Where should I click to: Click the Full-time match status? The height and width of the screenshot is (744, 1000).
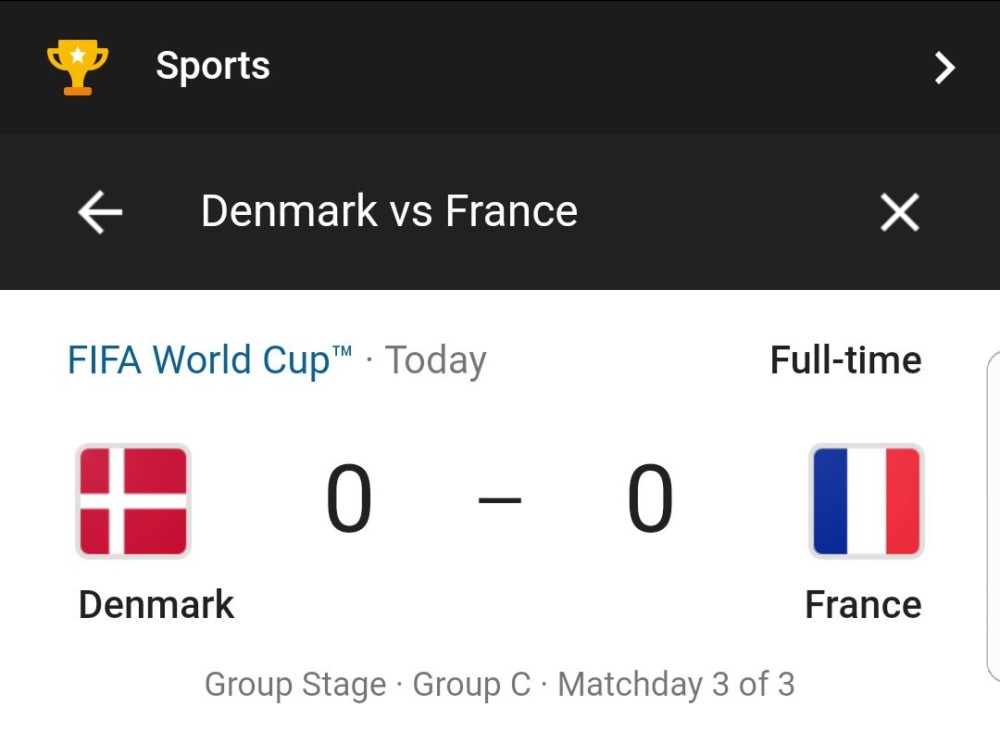(x=846, y=360)
